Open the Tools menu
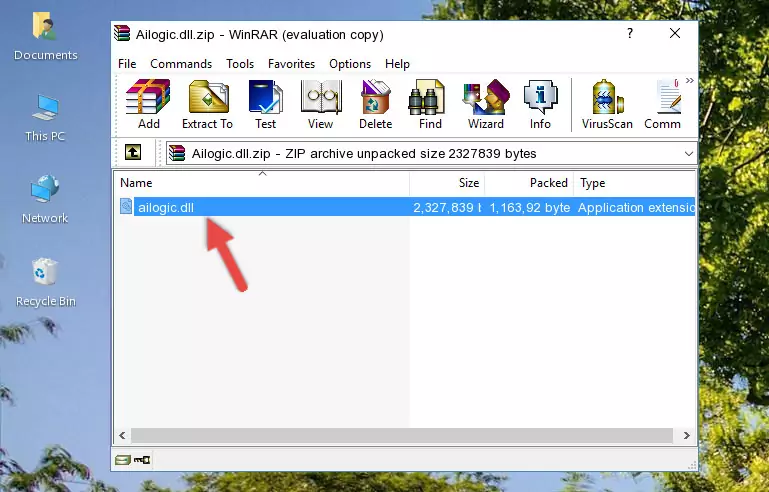Image resolution: width=769 pixels, height=492 pixels. click(240, 64)
